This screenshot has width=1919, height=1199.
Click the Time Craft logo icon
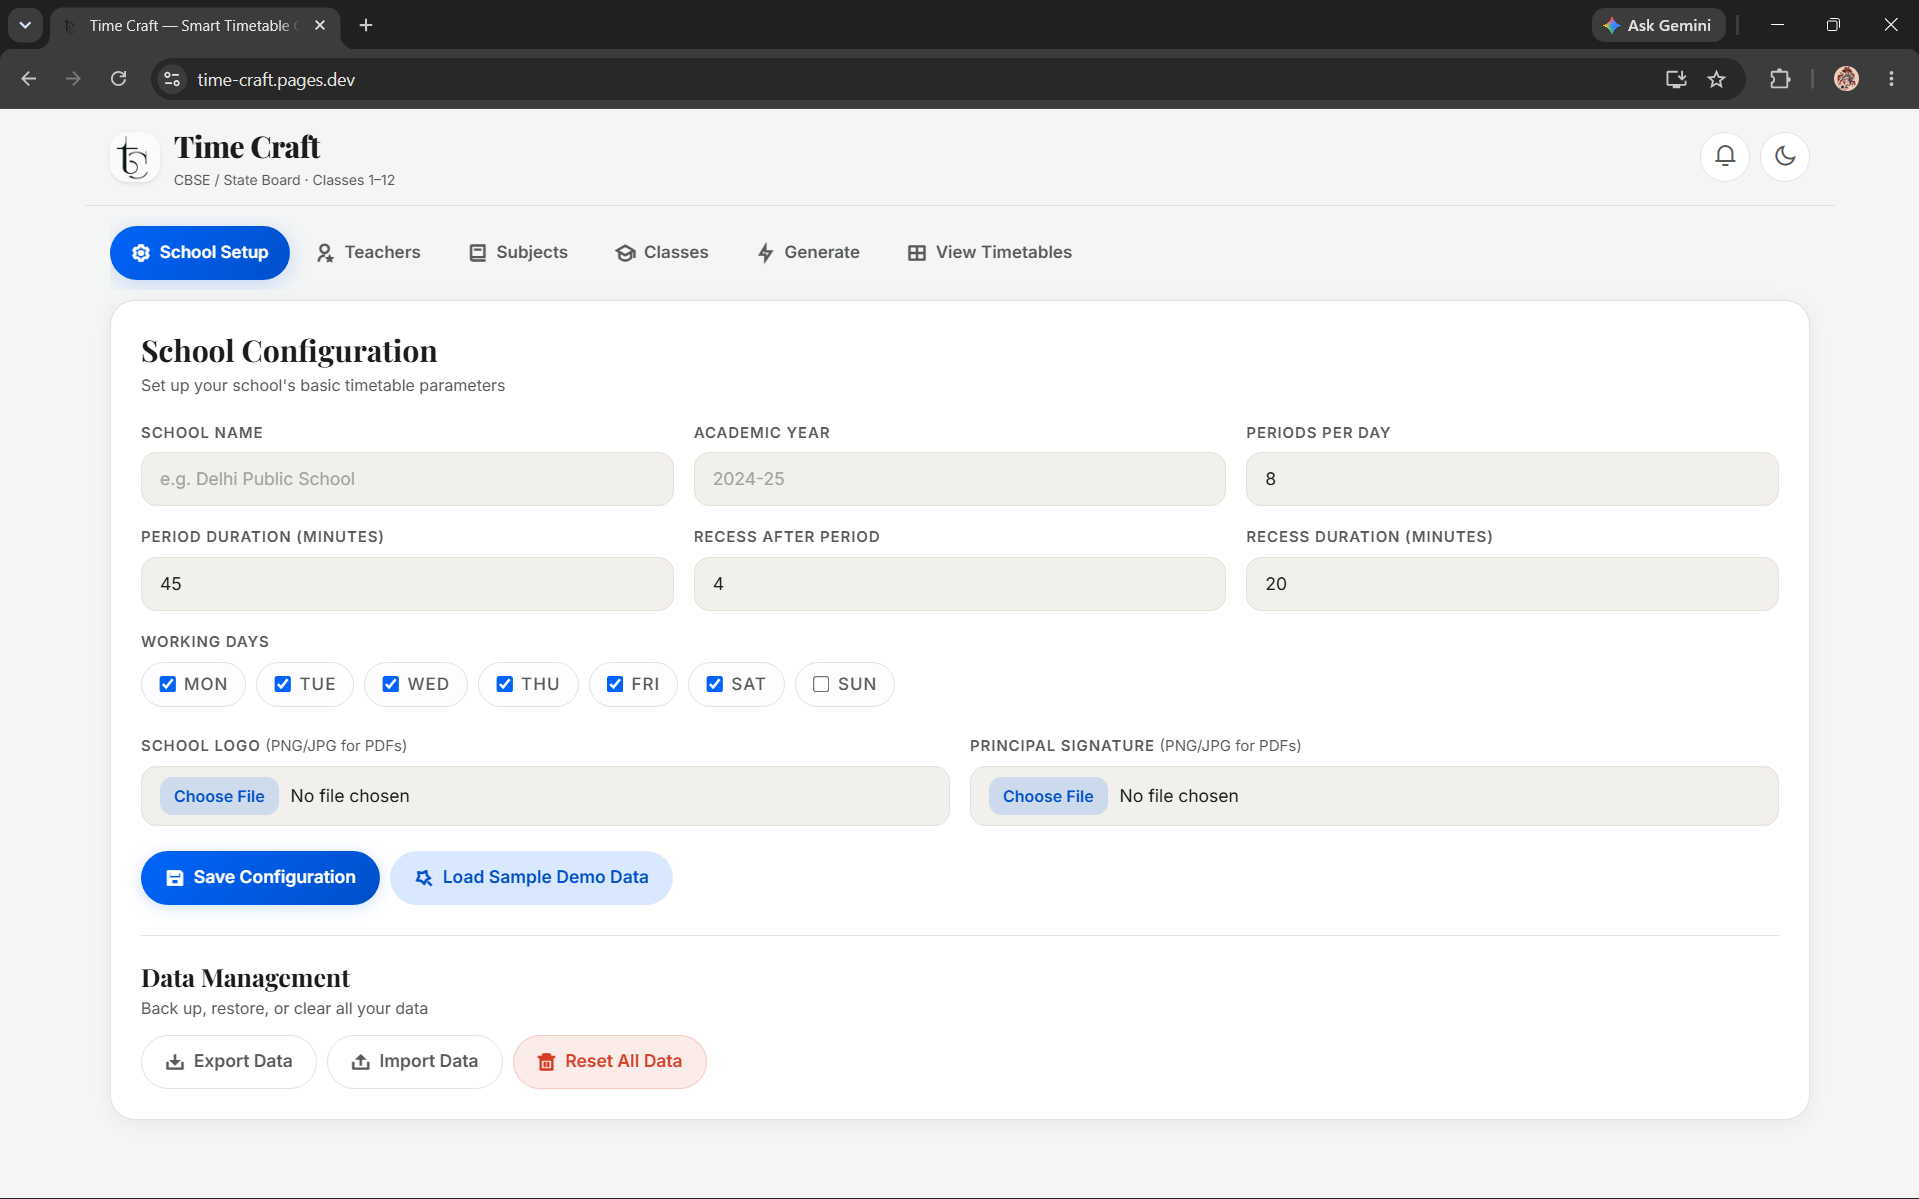coord(135,158)
